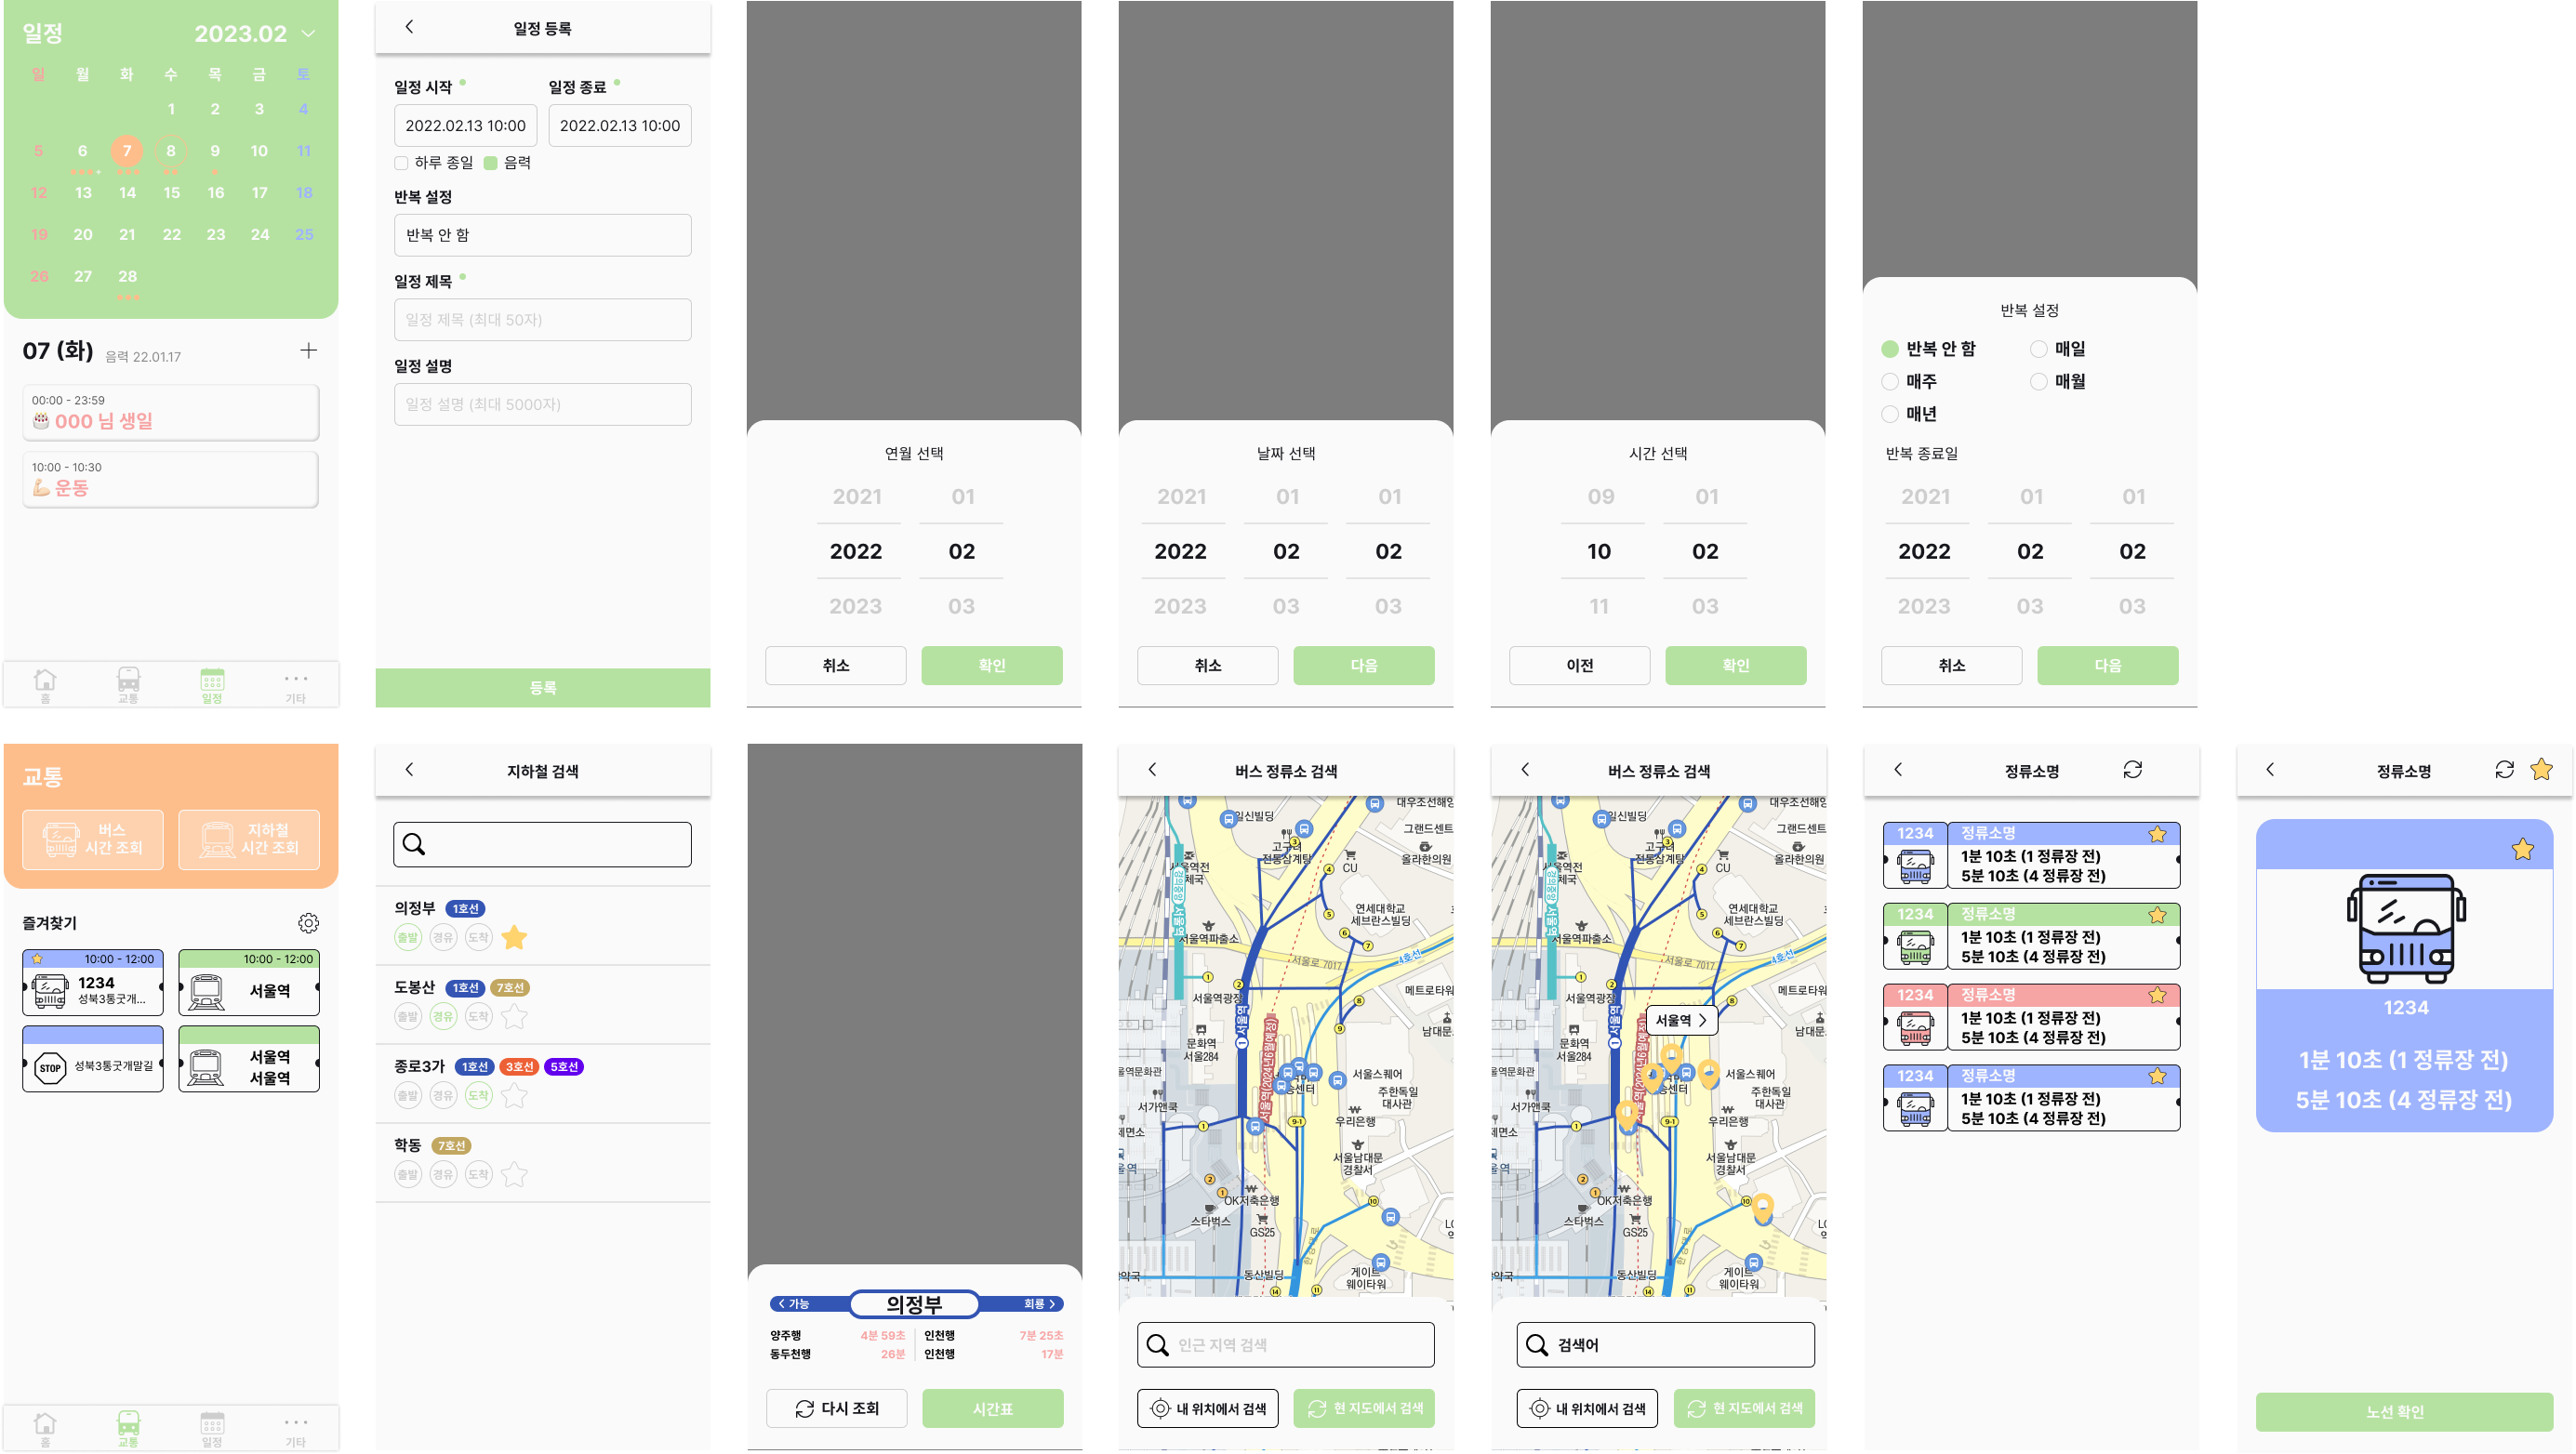
Task: Select year 2023 in 연월 선택 picker
Action: [855, 606]
